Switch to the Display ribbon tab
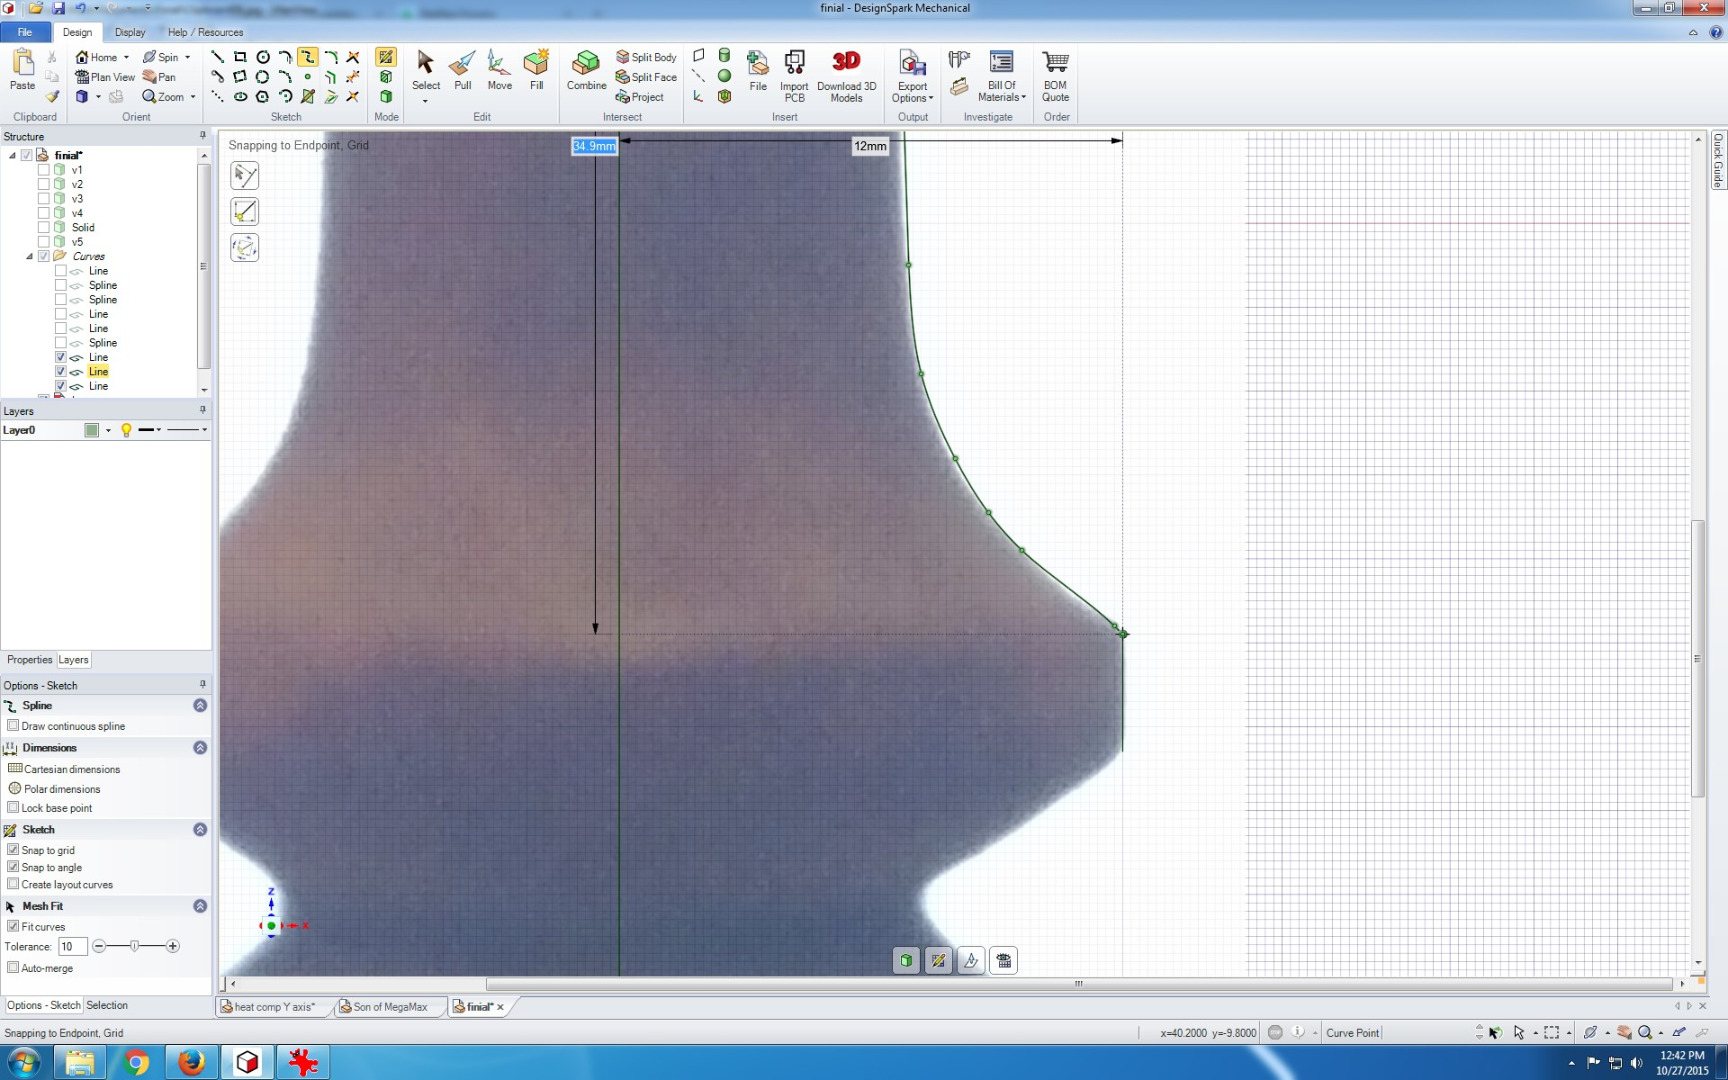The height and width of the screenshot is (1080, 1728). [130, 32]
